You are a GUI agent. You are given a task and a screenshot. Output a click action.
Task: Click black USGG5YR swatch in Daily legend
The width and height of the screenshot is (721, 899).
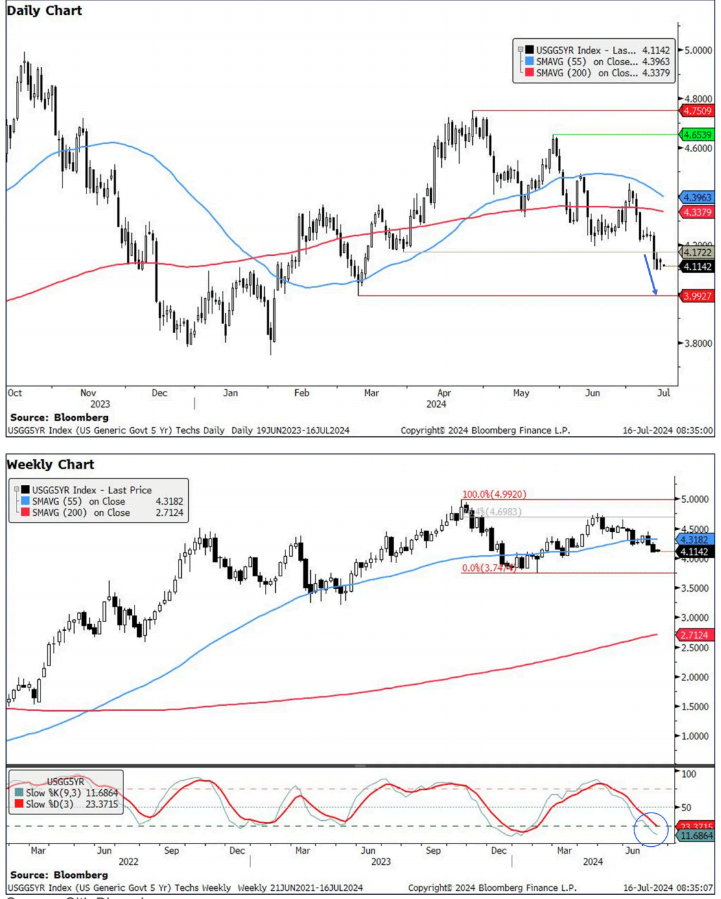pyautogui.click(x=529, y=50)
